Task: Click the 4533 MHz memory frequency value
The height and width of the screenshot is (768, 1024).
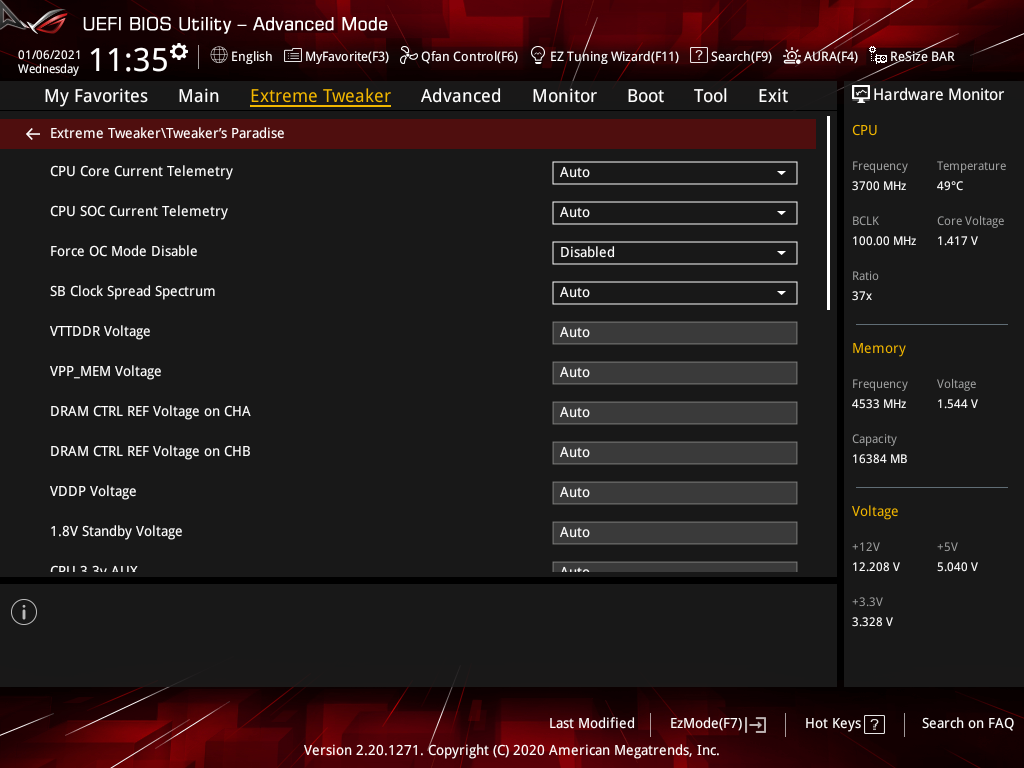Action: [x=878, y=404]
